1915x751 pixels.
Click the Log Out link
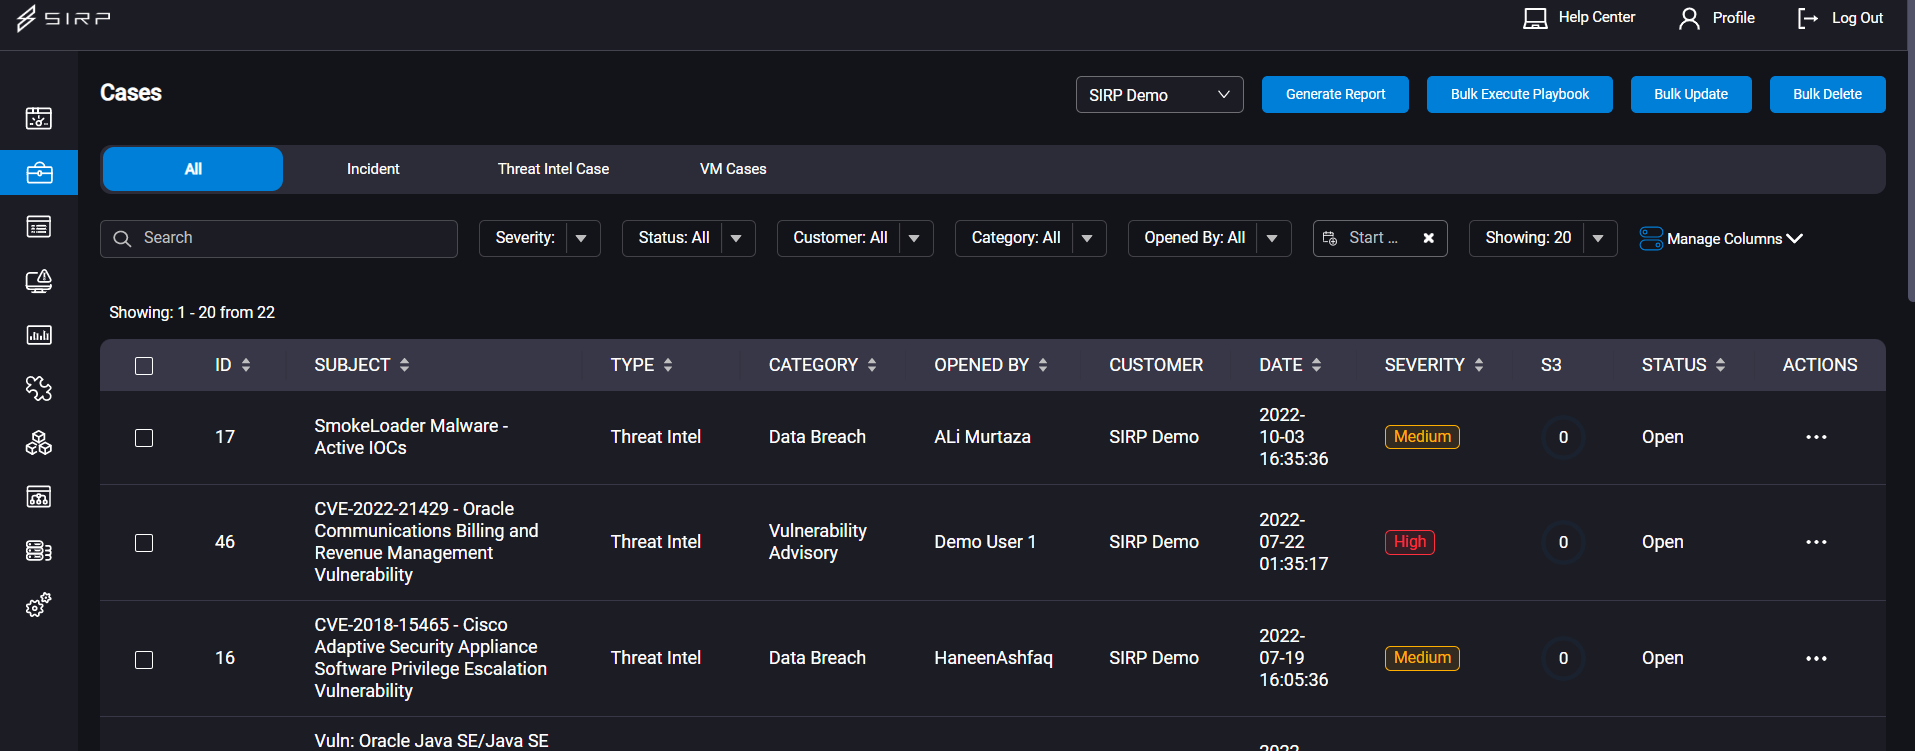(x=1857, y=18)
